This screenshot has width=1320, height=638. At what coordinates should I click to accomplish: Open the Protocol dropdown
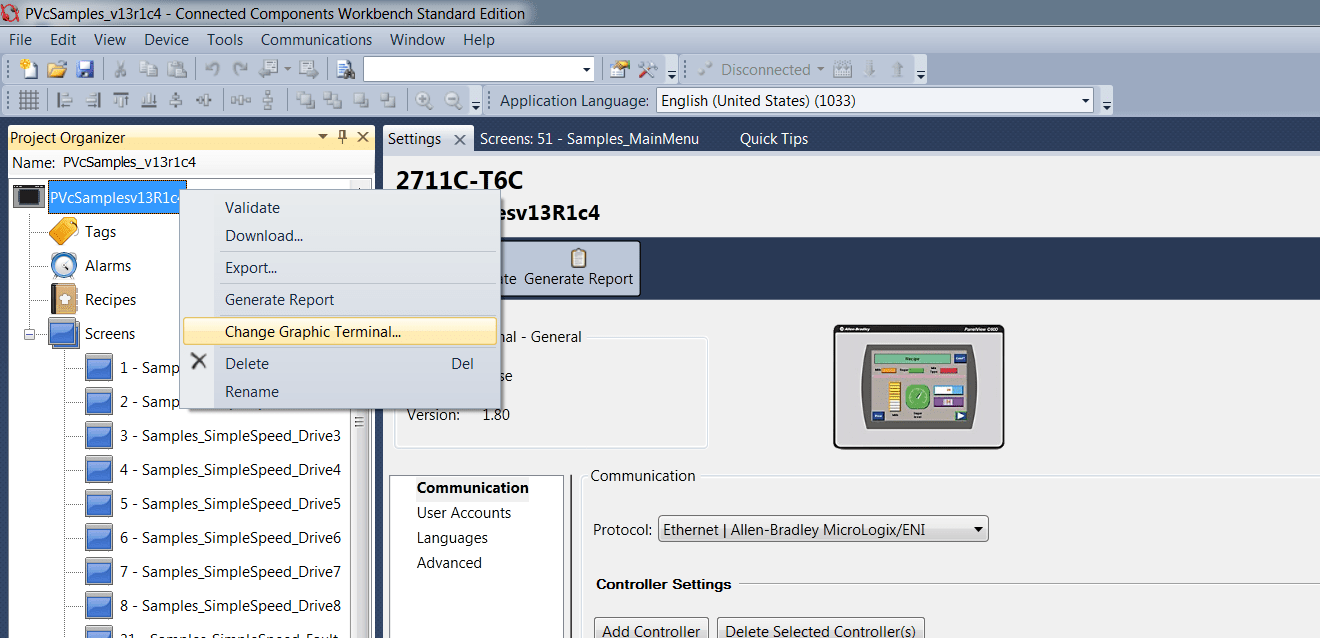(x=975, y=528)
